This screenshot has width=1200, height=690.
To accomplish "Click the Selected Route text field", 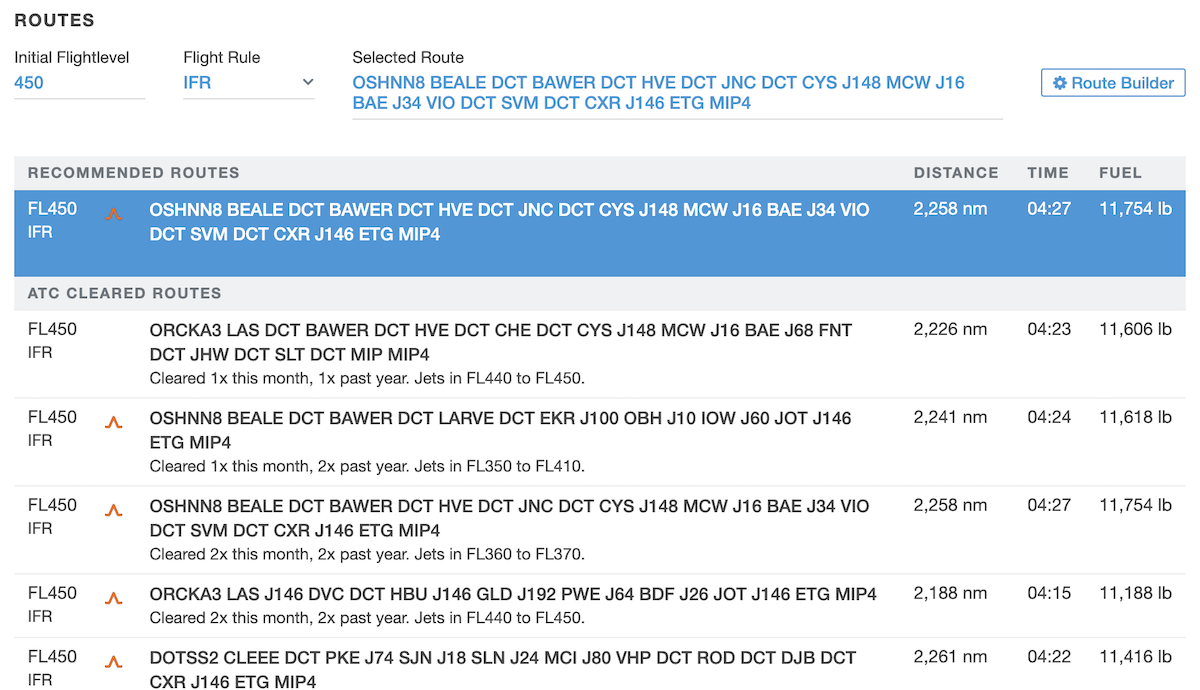I will [x=675, y=93].
